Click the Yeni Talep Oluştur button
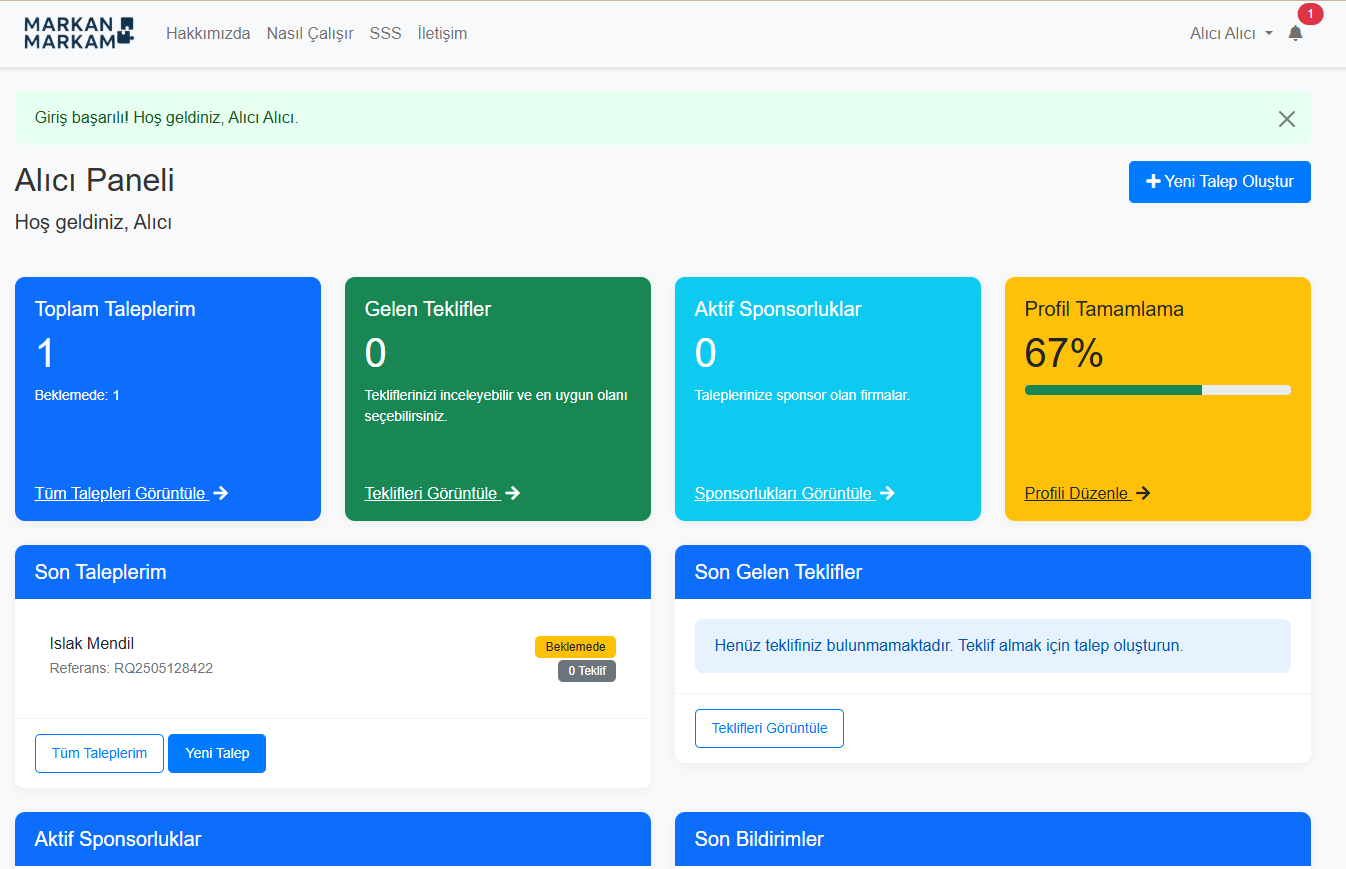The width and height of the screenshot is (1346, 869). tap(1219, 182)
